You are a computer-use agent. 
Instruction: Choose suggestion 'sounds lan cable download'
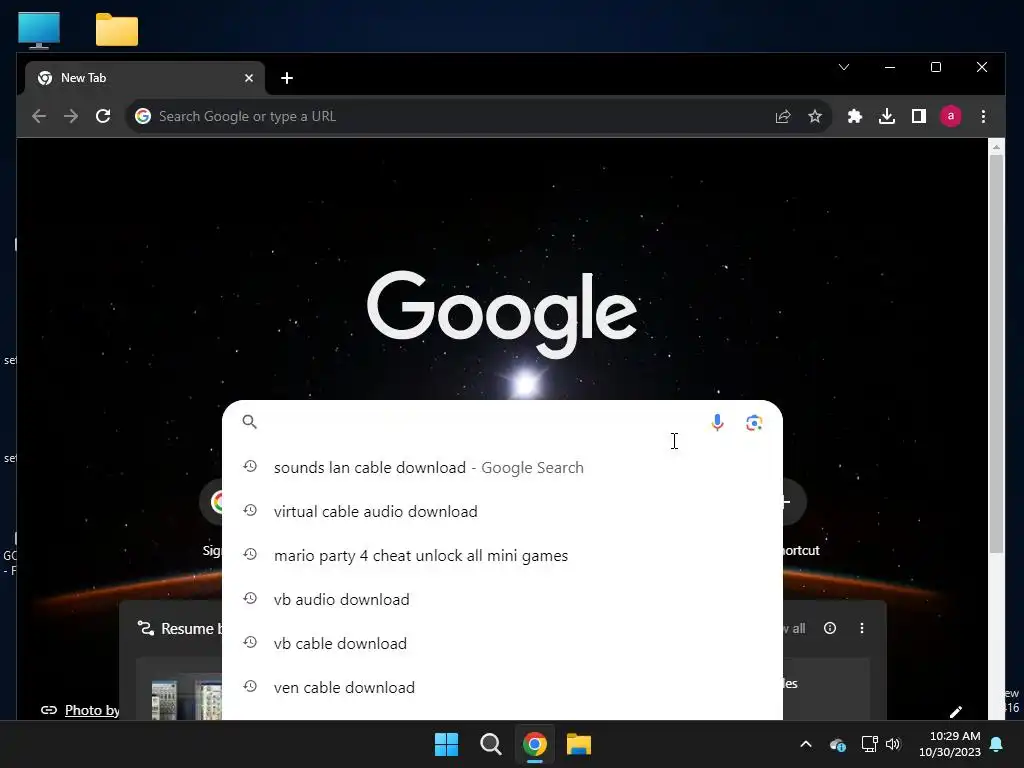pyautogui.click(x=502, y=468)
